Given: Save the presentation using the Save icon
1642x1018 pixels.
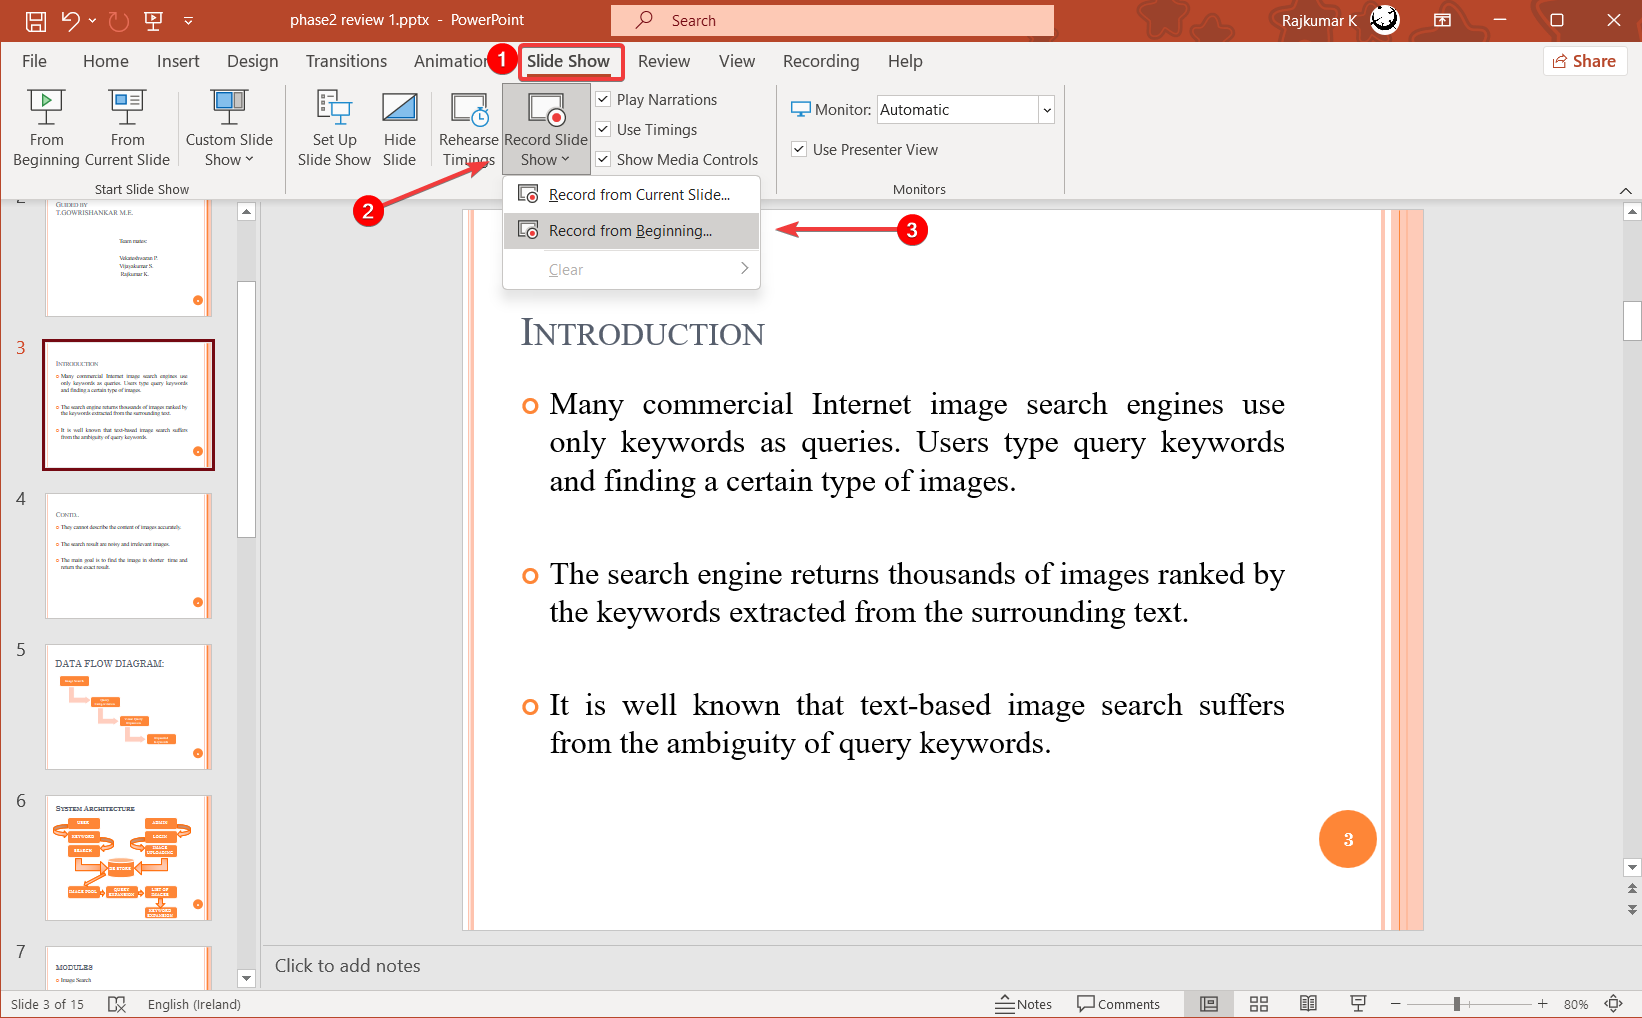Looking at the screenshot, I should 35,20.
